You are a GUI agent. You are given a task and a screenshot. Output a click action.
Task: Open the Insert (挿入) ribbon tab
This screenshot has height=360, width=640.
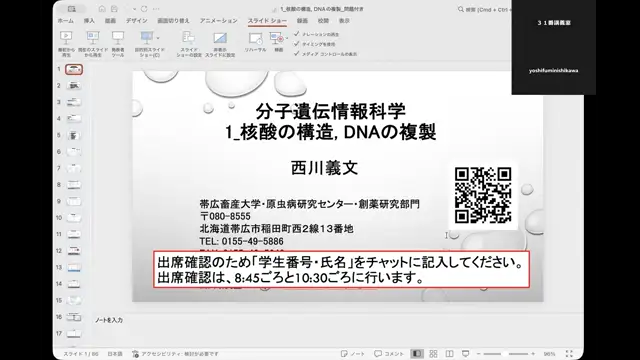89,21
